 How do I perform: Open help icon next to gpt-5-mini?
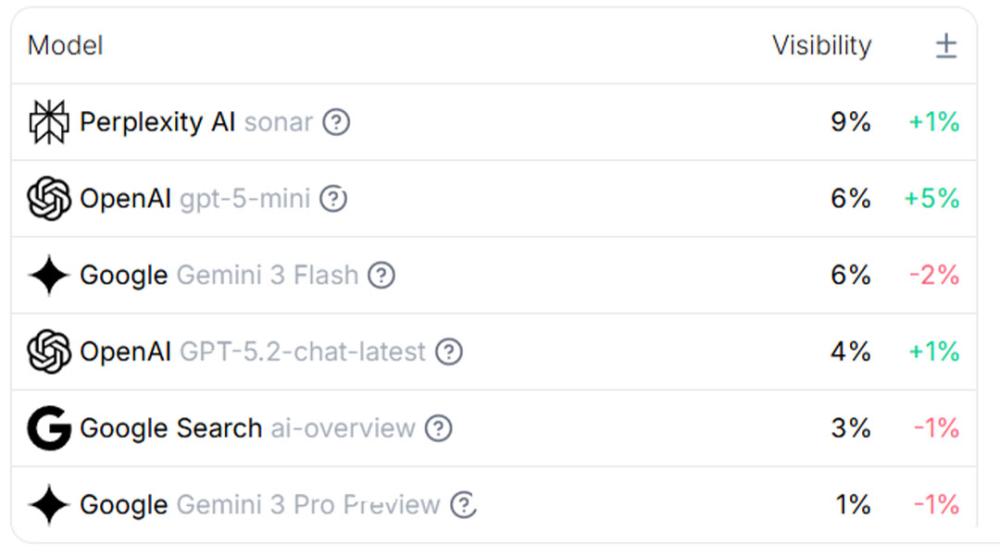tap(333, 199)
